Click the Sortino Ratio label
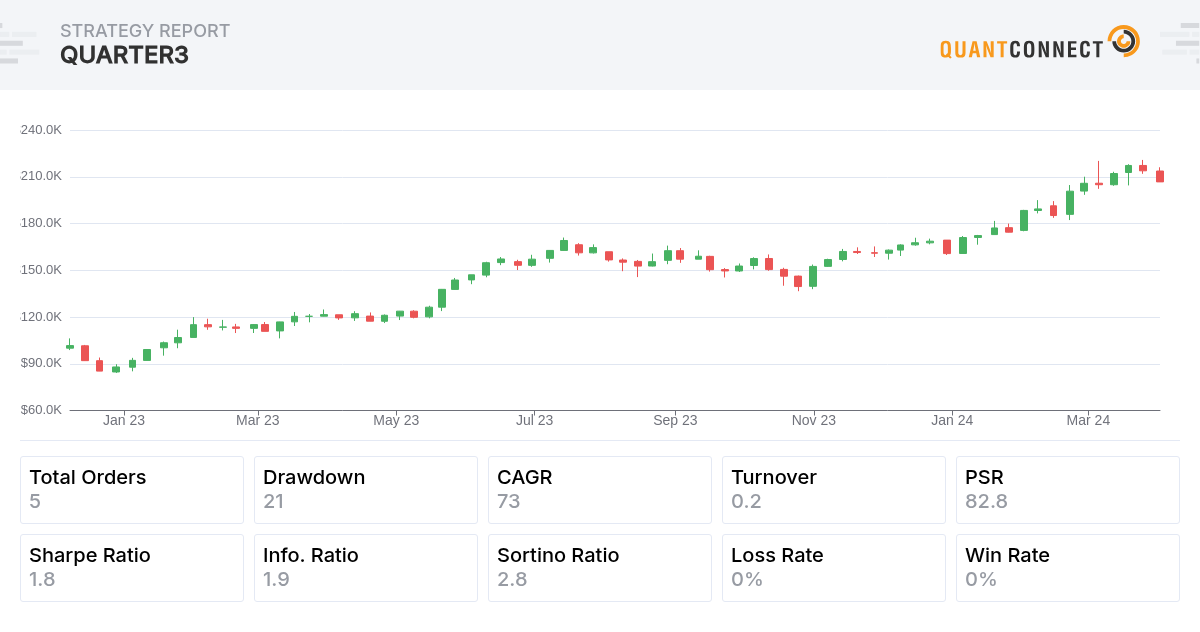The width and height of the screenshot is (1200, 632). pos(558,555)
